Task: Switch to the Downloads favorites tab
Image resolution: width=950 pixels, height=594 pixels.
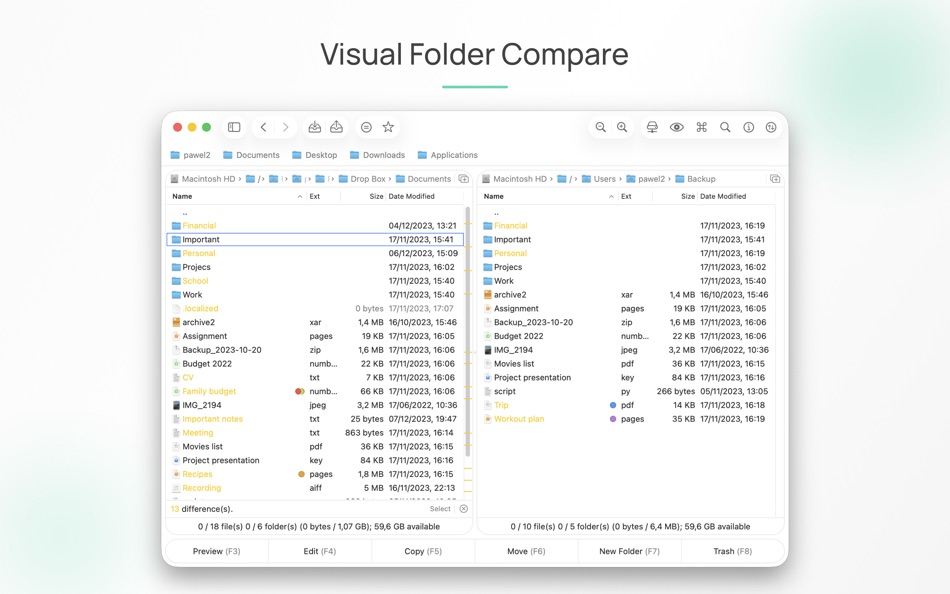Action: coord(383,155)
